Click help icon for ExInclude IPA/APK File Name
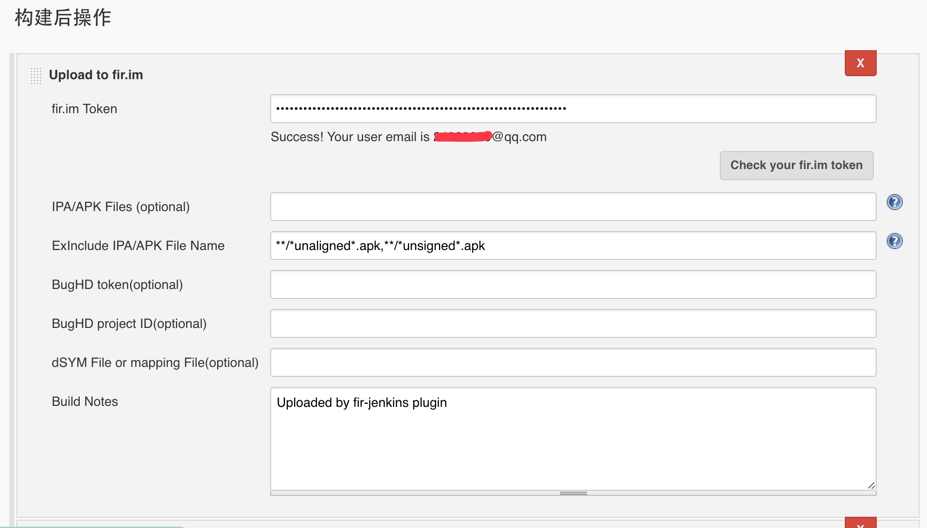This screenshot has height=528, width=927. point(894,241)
